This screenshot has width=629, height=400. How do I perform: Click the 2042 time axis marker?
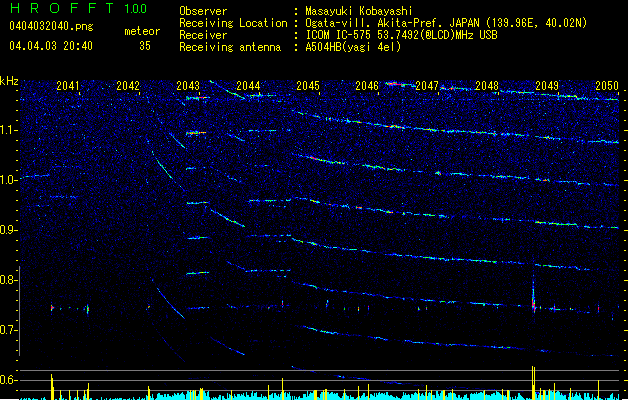tap(128, 86)
